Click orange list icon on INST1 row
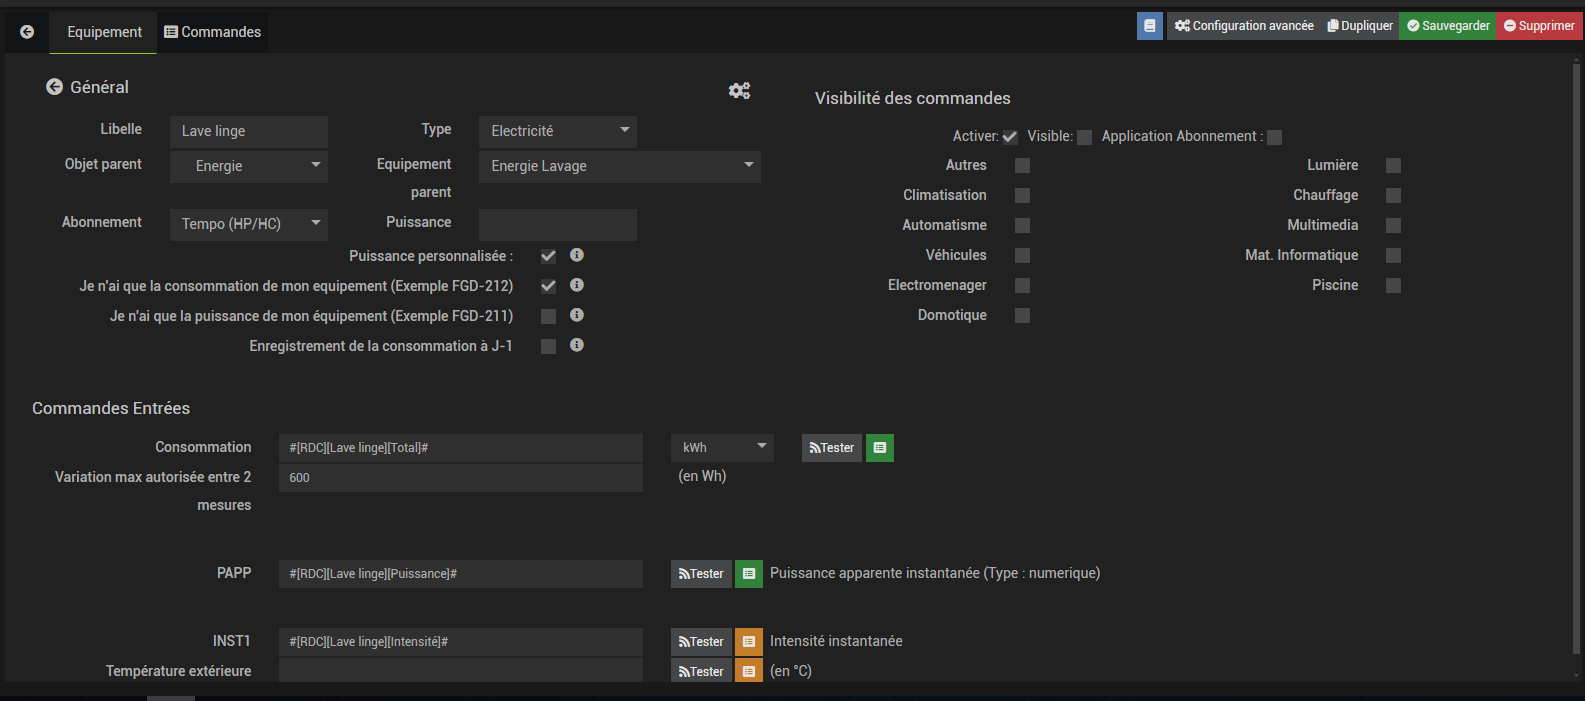 click(748, 642)
